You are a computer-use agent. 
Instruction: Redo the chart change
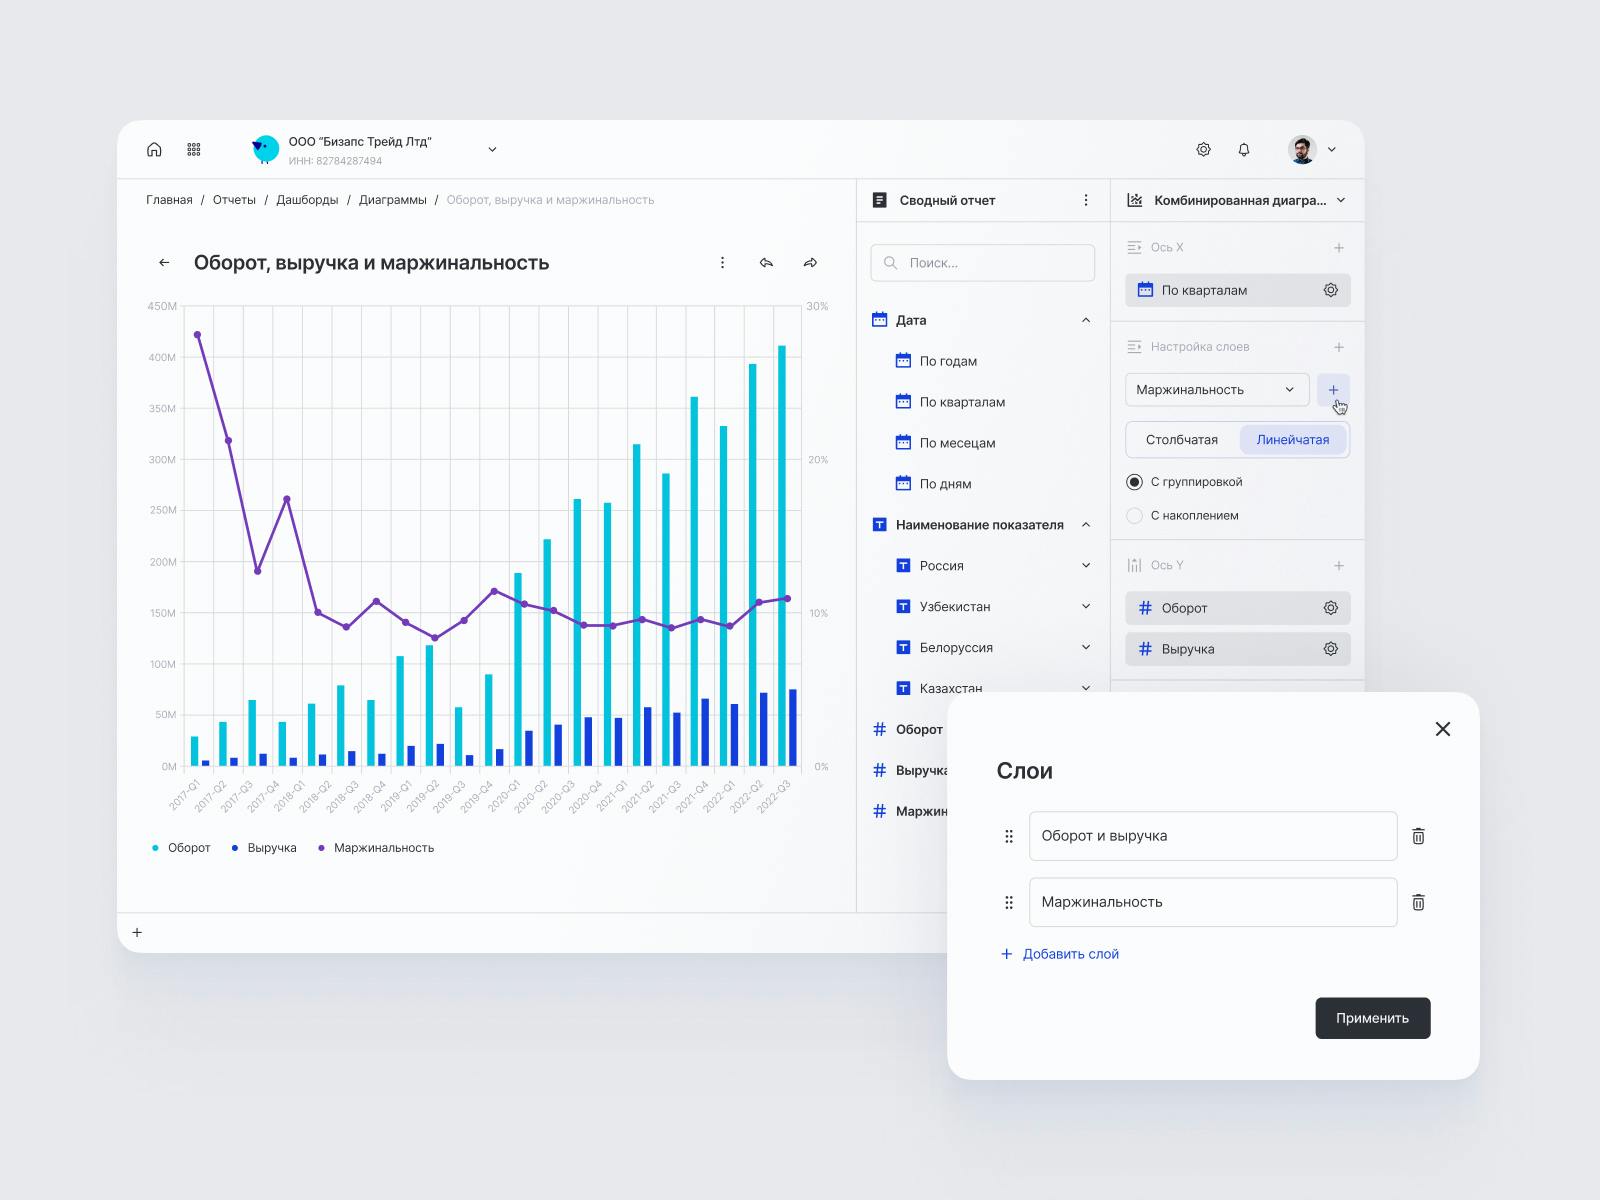pos(810,262)
